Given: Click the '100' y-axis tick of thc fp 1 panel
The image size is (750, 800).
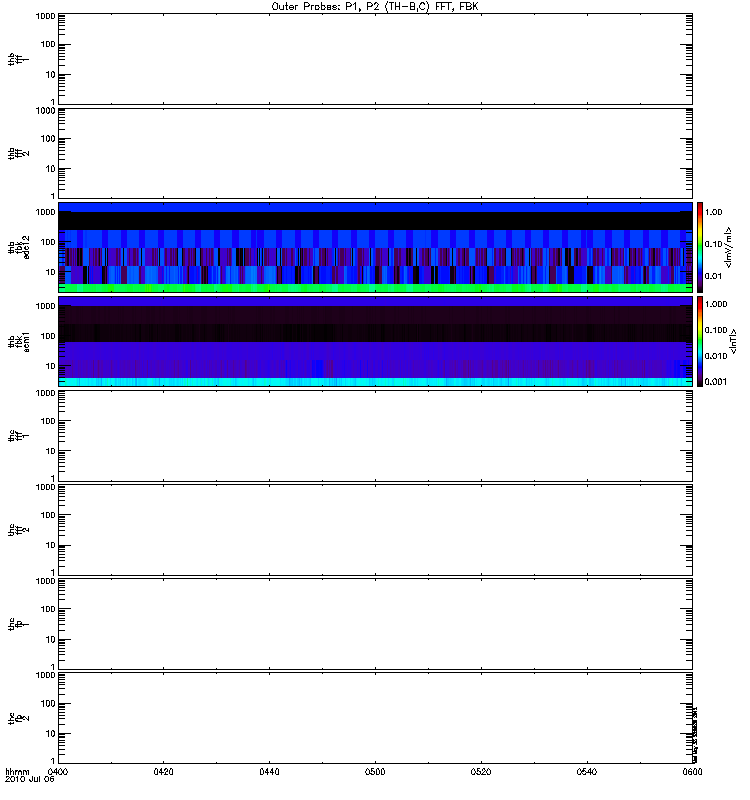Looking at the screenshot, I should click(48, 609).
